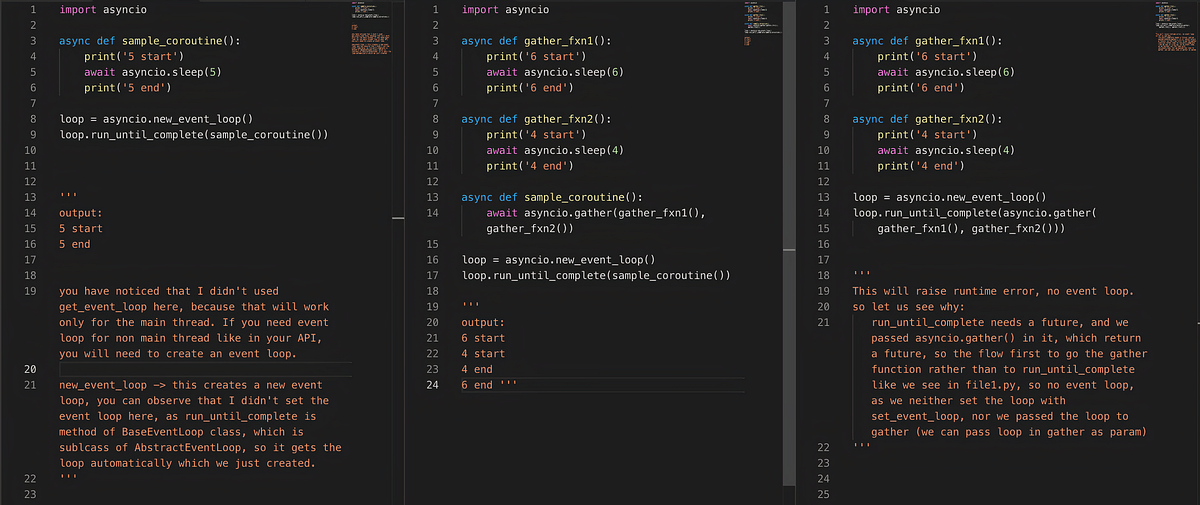Click comment 'you have noticed that I didn't used'

tap(169, 291)
